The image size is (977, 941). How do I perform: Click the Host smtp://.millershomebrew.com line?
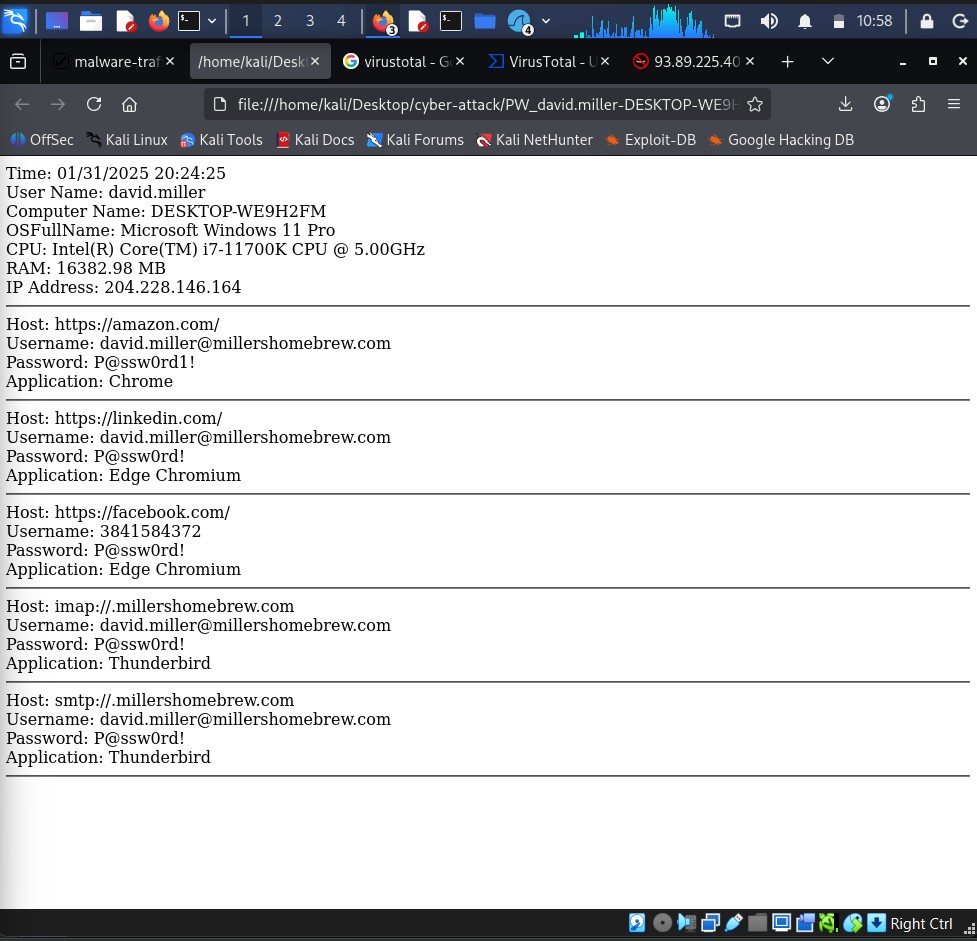click(150, 700)
